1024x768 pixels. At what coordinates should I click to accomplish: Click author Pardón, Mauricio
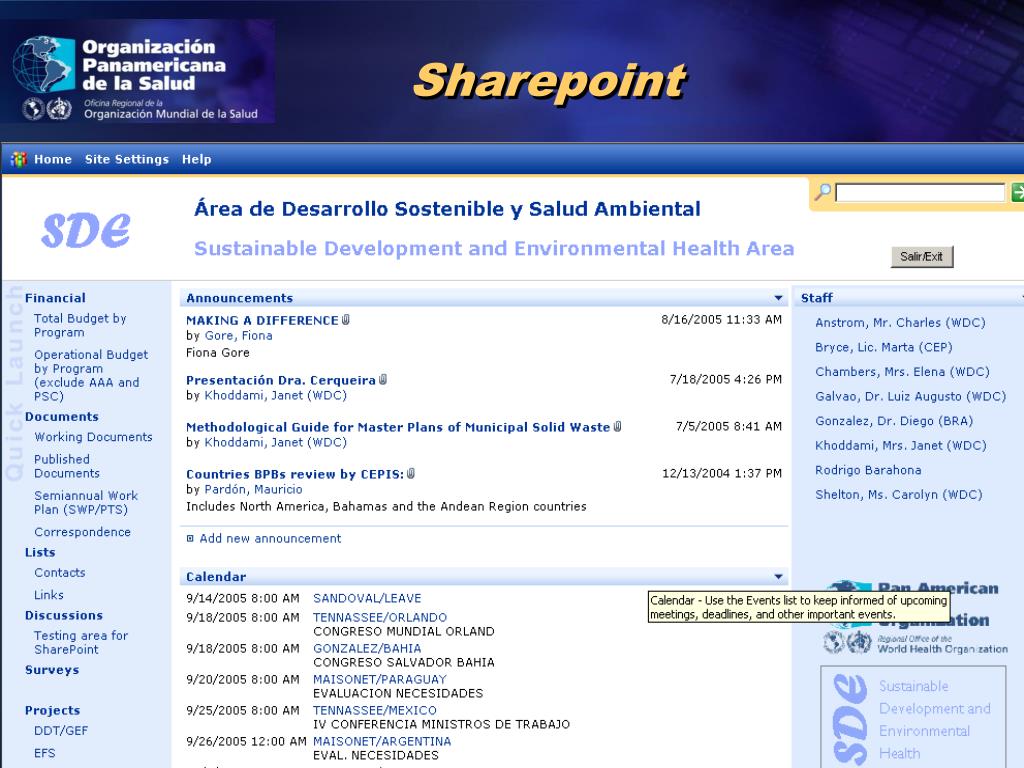click(253, 490)
